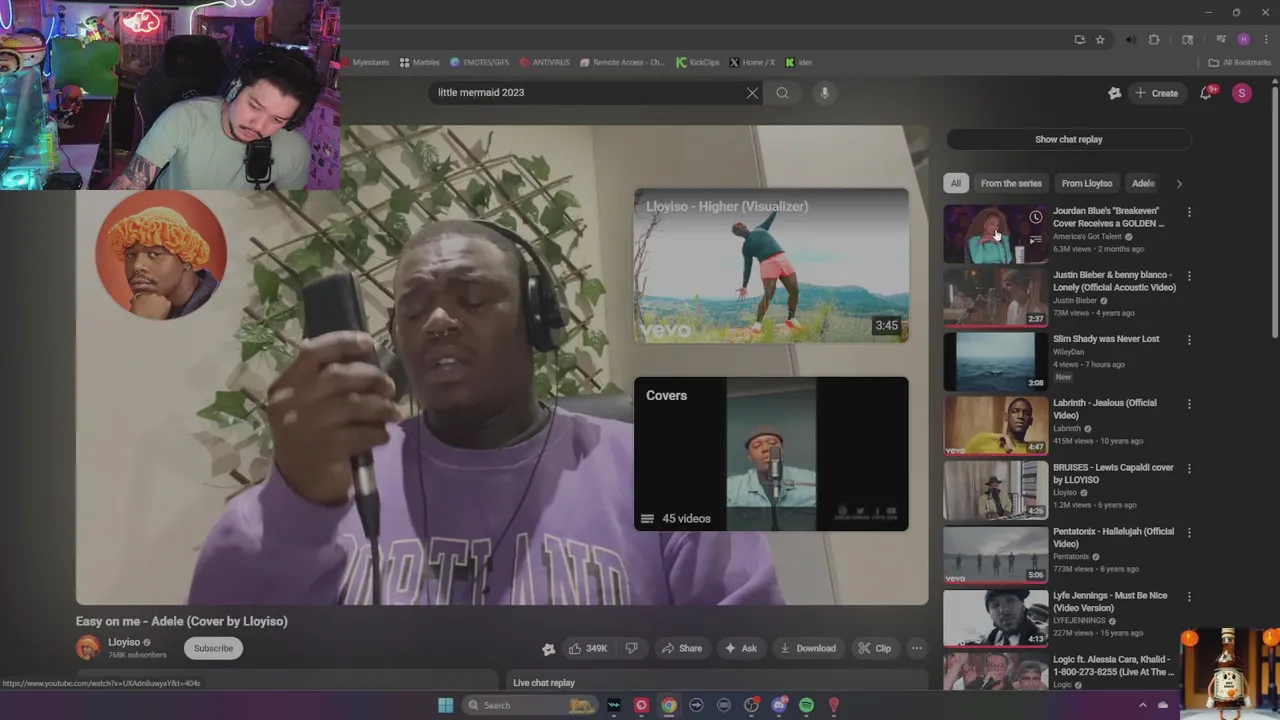Image resolution: width=1280 pixels, height=720 pixels.
Task: Select the Adele filter chip
Action: pyautogui.click(x=1143, y=183)
